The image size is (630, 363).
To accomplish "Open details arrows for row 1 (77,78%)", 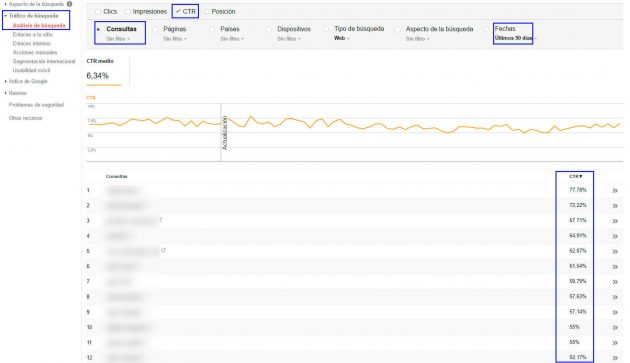I will (615, 191).
